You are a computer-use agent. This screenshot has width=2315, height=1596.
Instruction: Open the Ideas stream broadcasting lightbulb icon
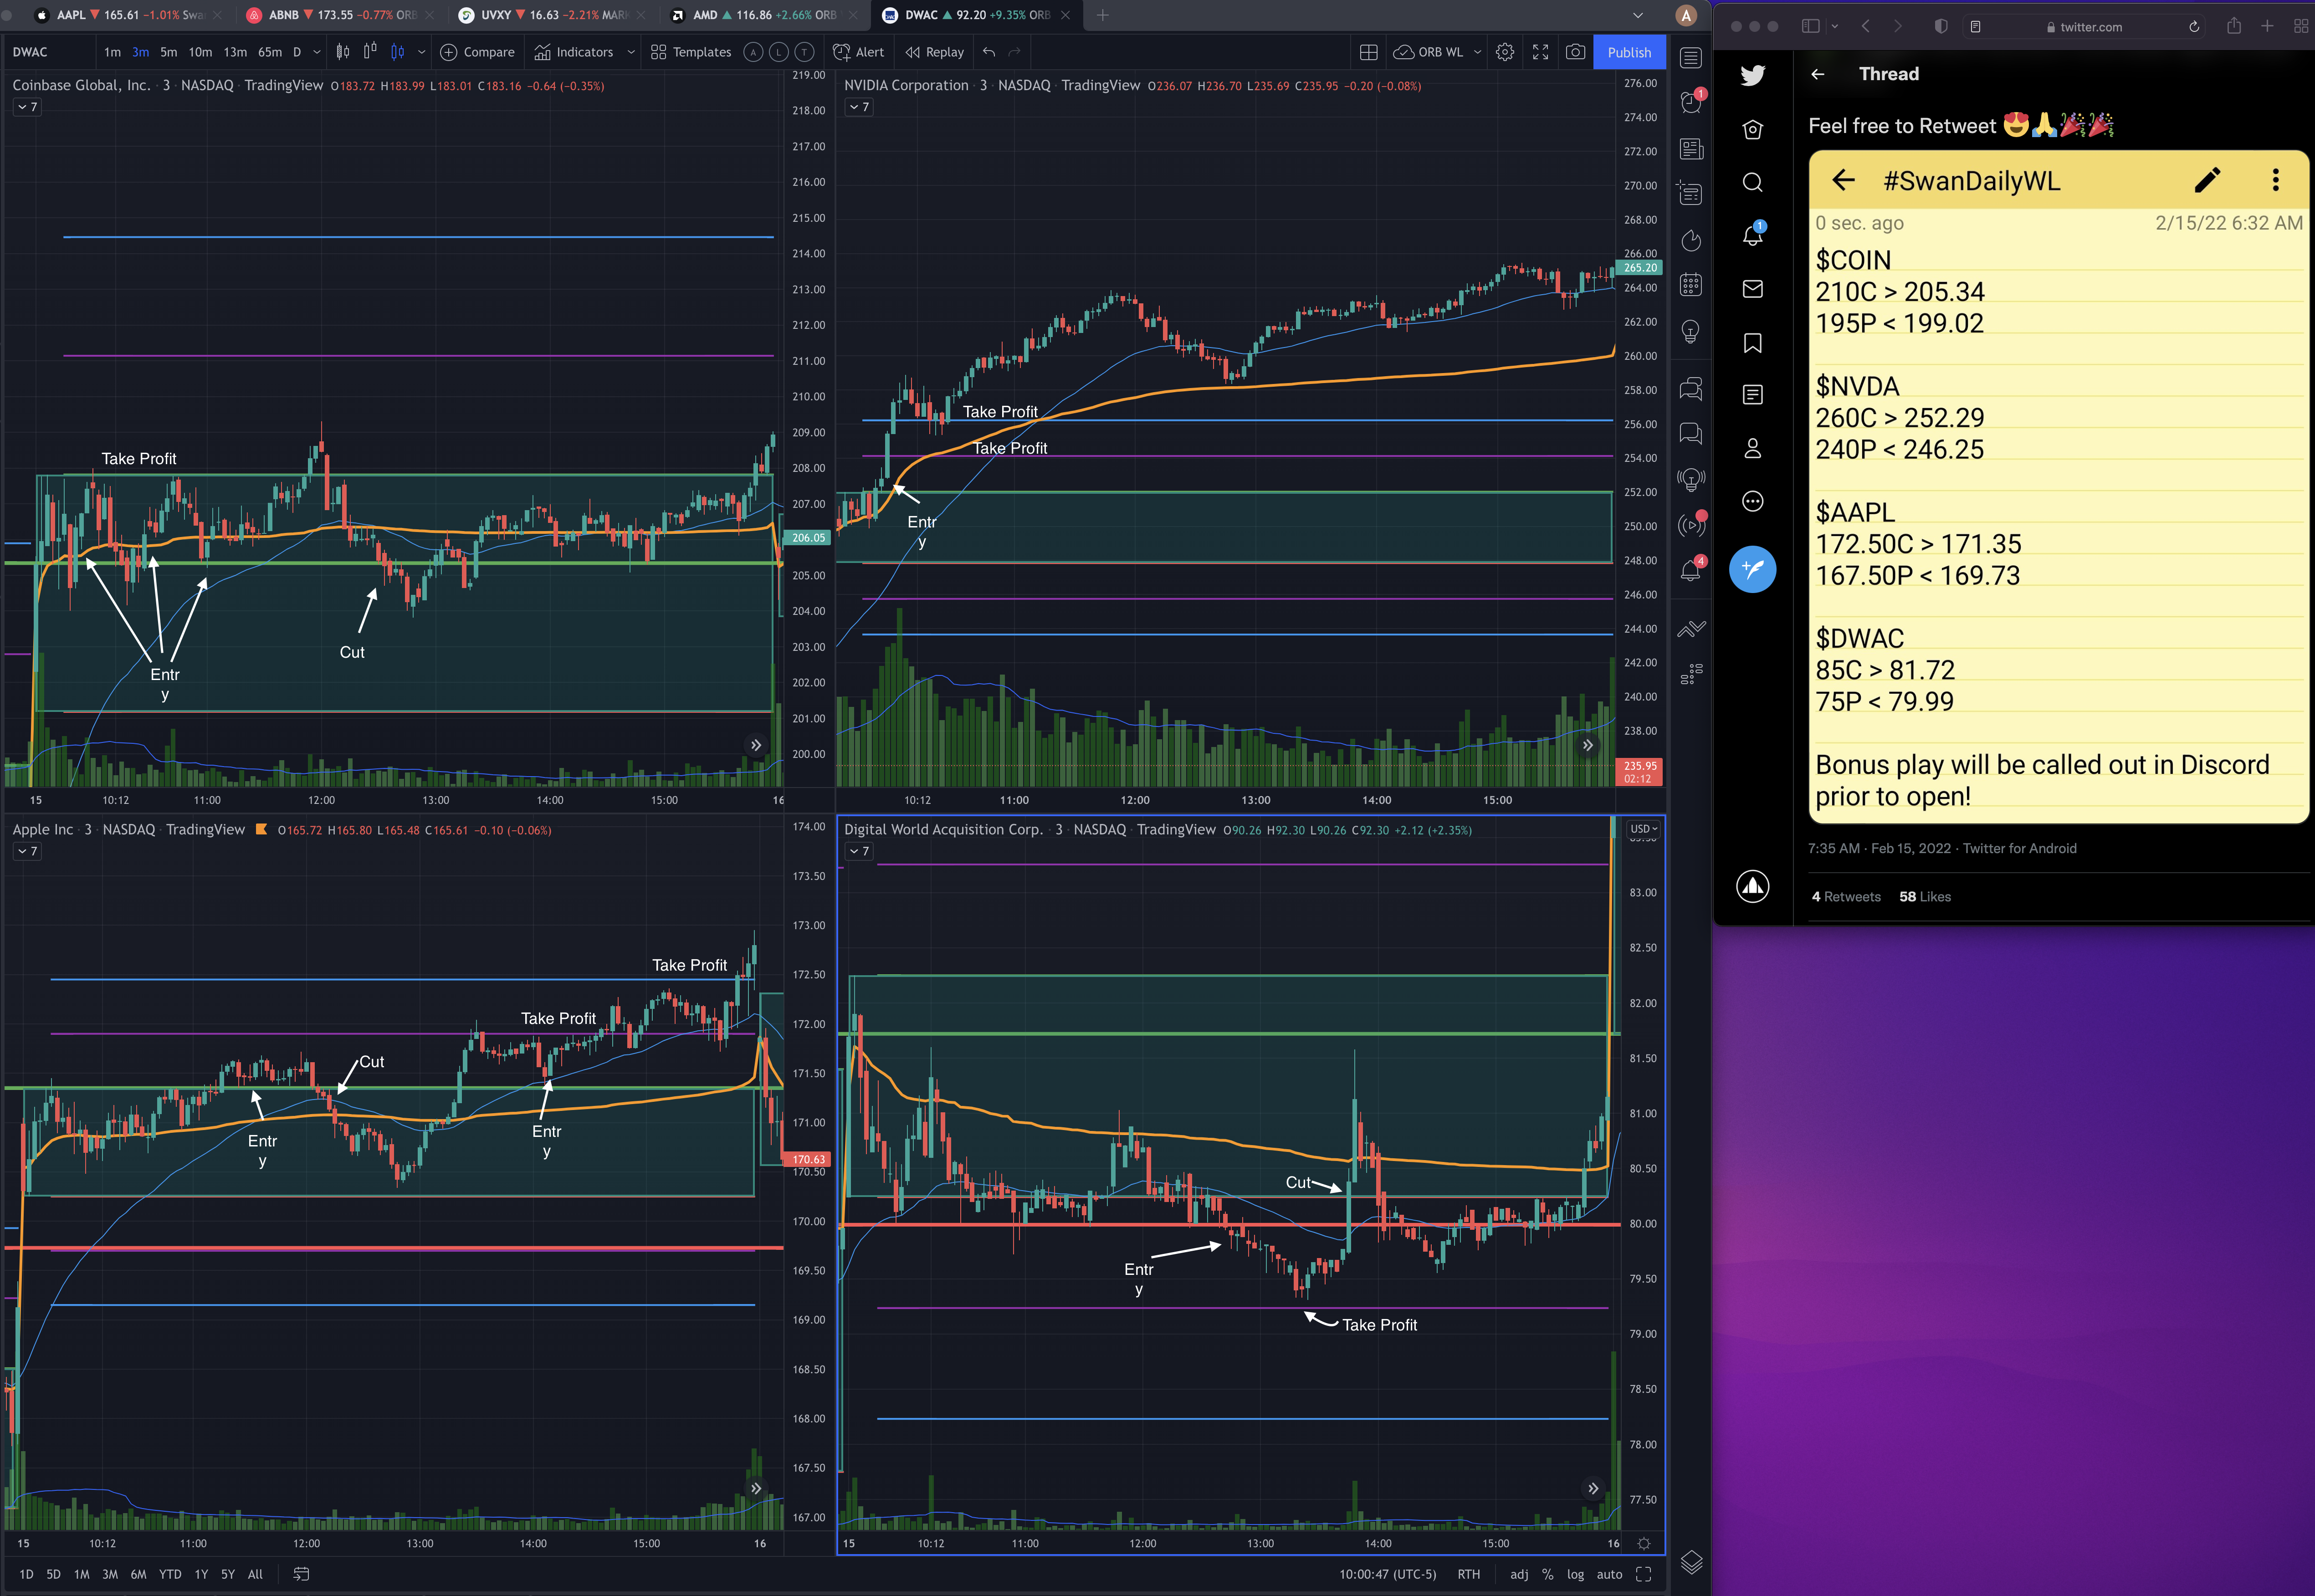[1690, 479]
